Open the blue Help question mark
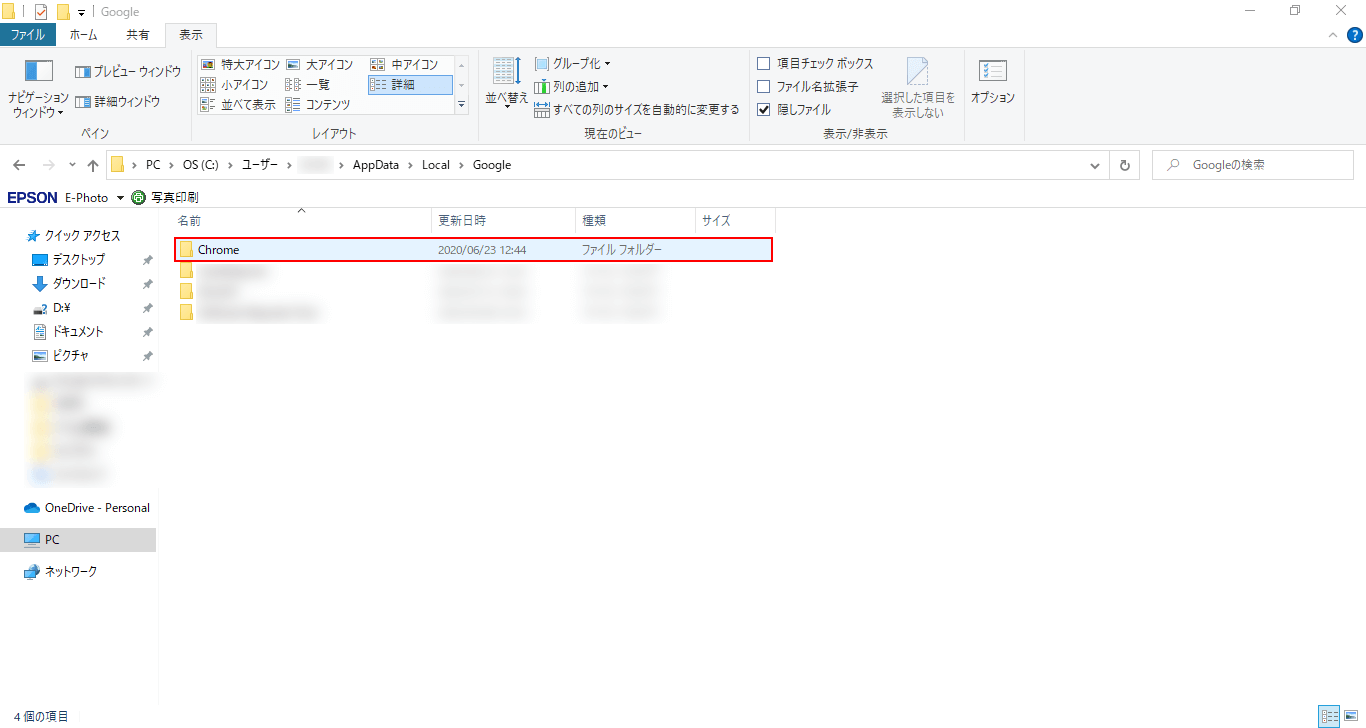 [x=1354, y=35]
